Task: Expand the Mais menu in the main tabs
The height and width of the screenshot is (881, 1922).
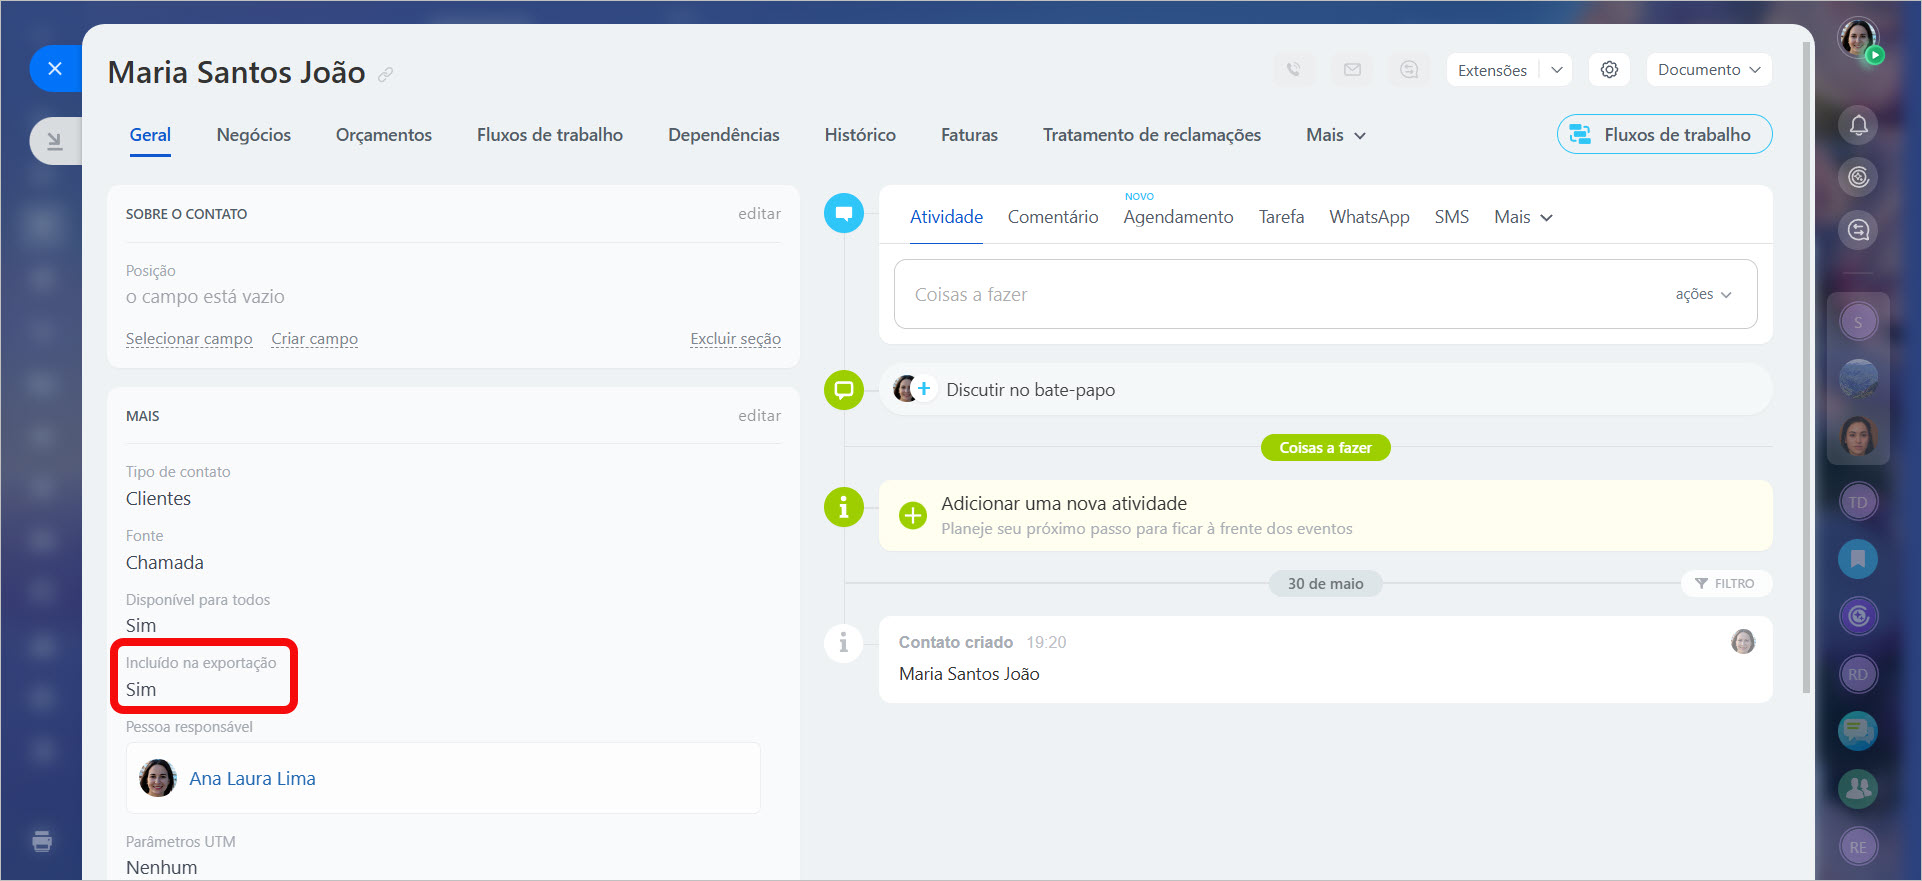Action: click(1335, 135)
